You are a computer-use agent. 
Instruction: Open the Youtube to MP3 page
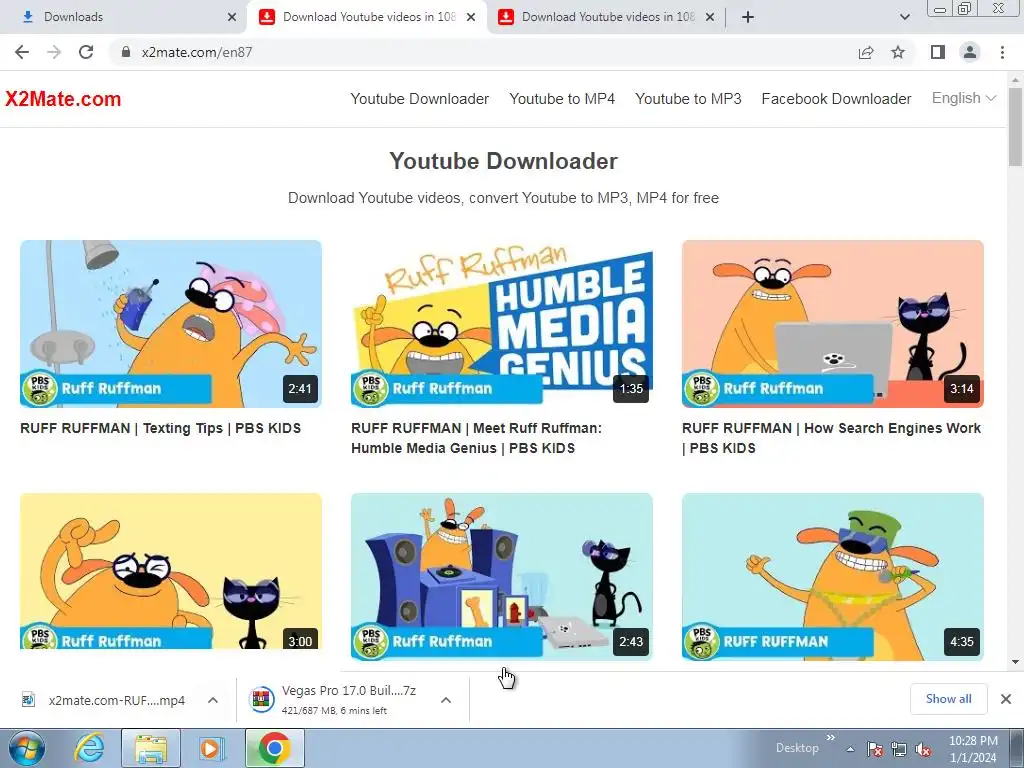[x=688, y=99]
